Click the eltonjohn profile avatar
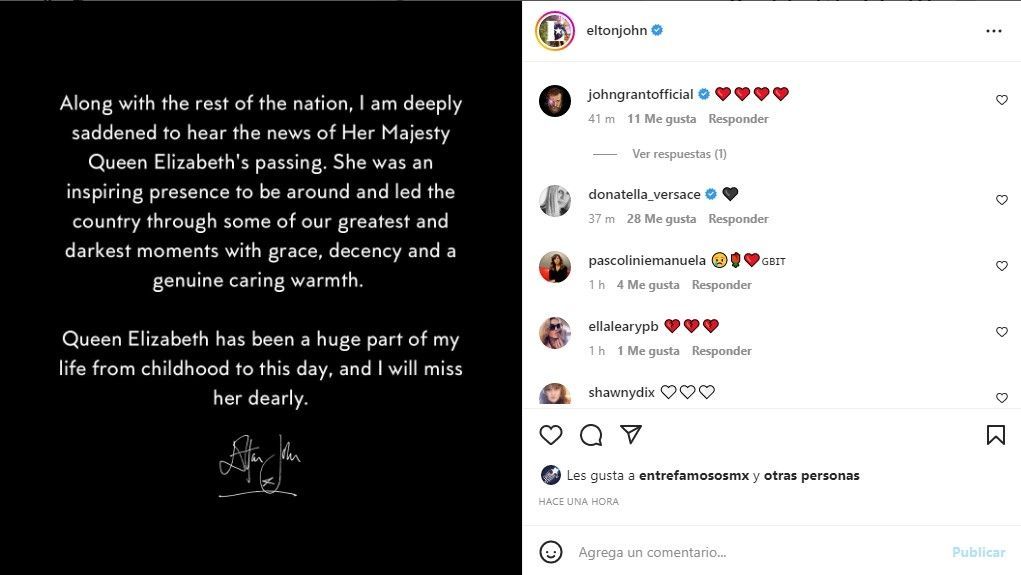The image size is (1021, 575). click(555, 31)
